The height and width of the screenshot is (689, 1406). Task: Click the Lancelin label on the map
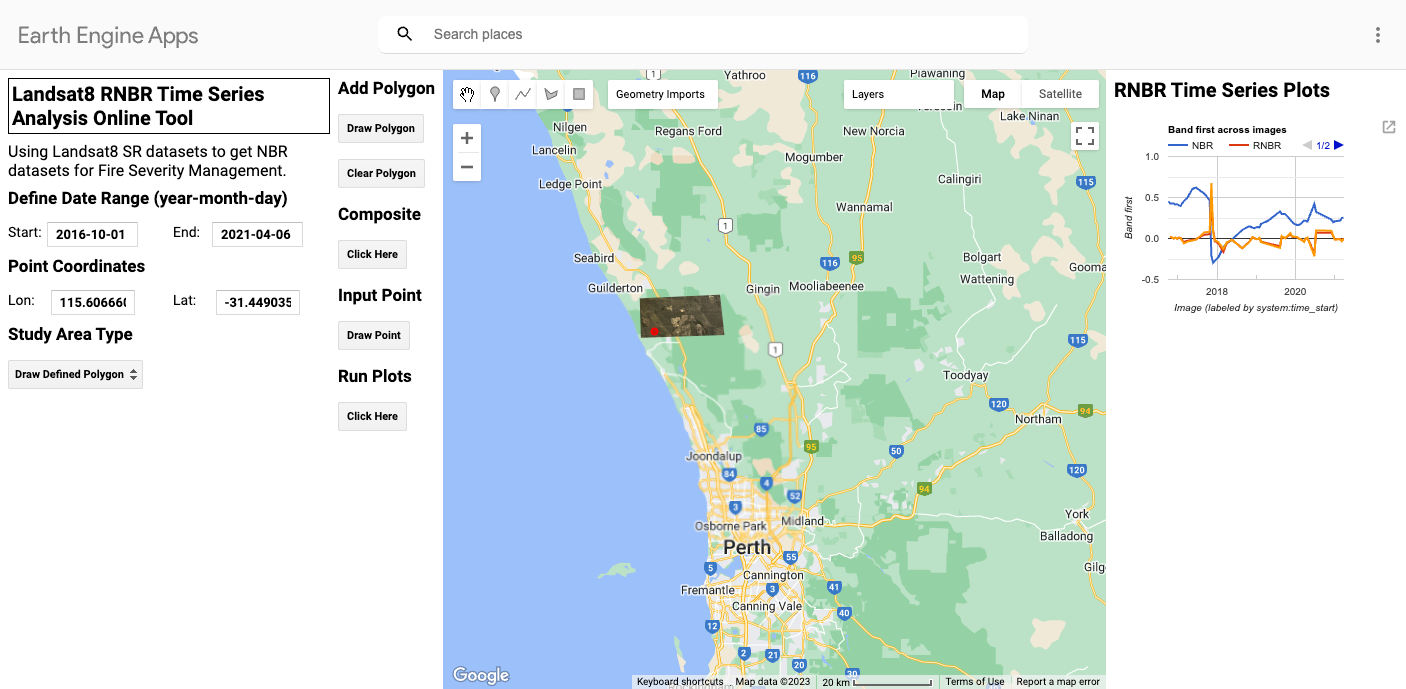tap(555, 150)
